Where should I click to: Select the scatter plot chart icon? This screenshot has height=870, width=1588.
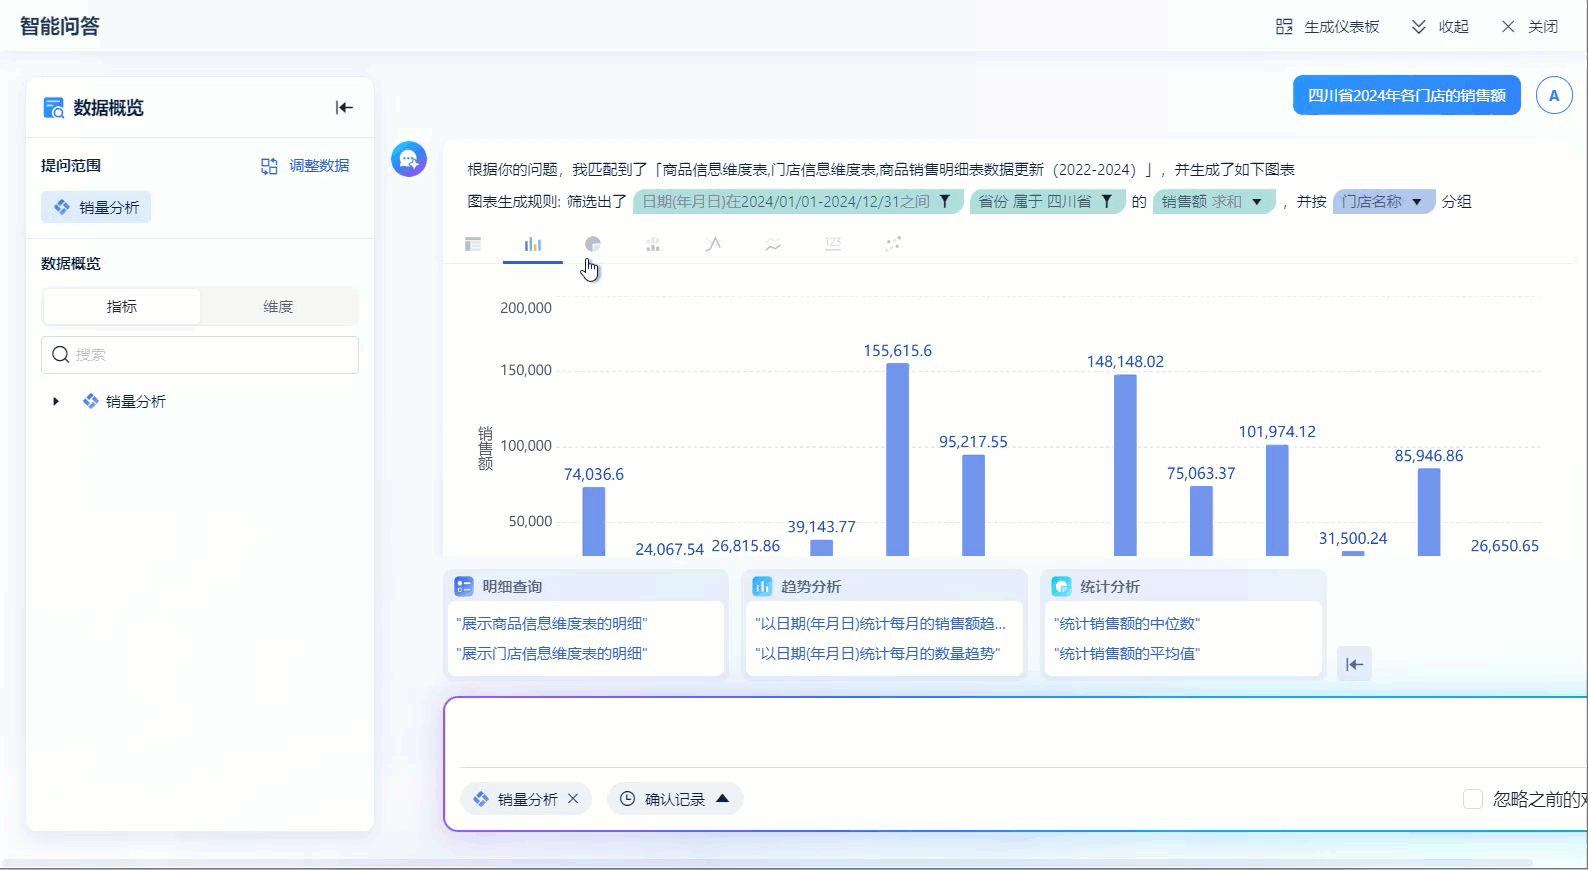(x=893, y=244)
